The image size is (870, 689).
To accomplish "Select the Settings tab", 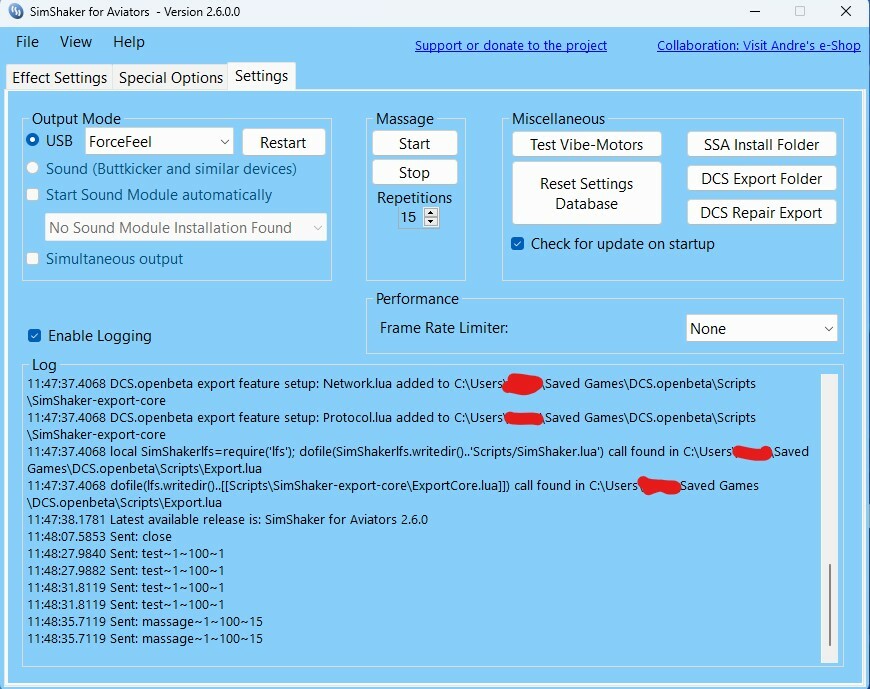I will coord(261,76).
